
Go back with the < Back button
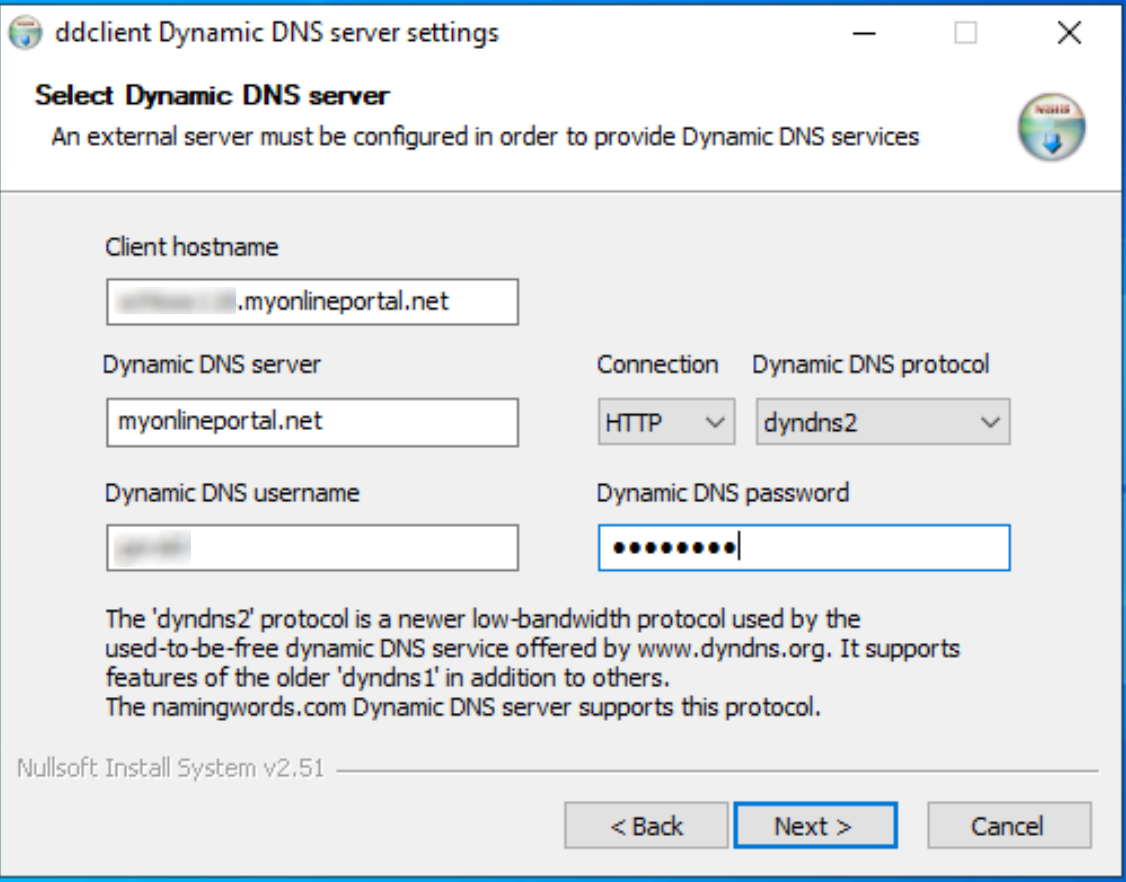pyautogui.click(x=646, y=825)
